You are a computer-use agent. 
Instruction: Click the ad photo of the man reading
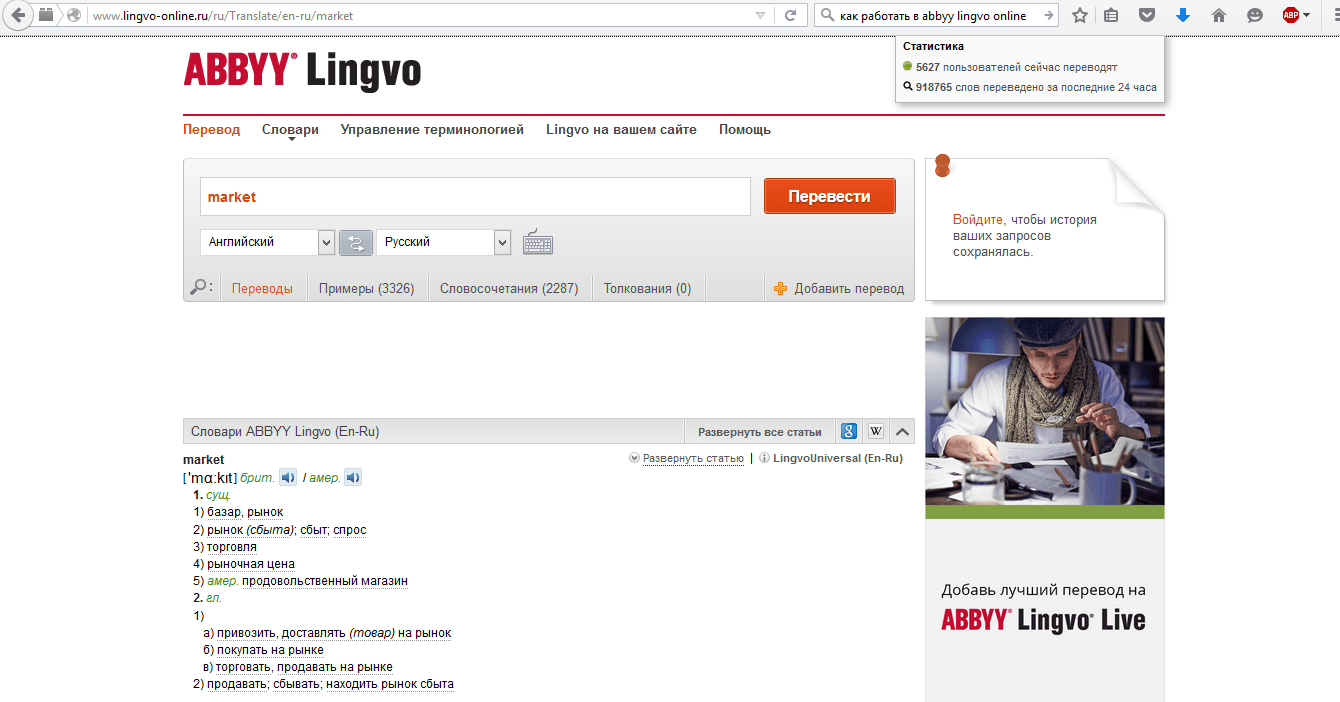1044,411
